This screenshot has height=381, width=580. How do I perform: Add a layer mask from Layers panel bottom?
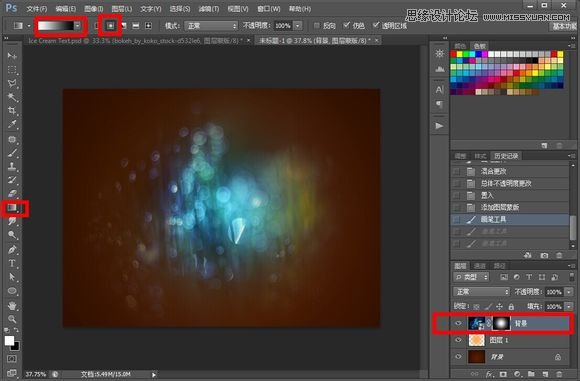pos(503,374)
